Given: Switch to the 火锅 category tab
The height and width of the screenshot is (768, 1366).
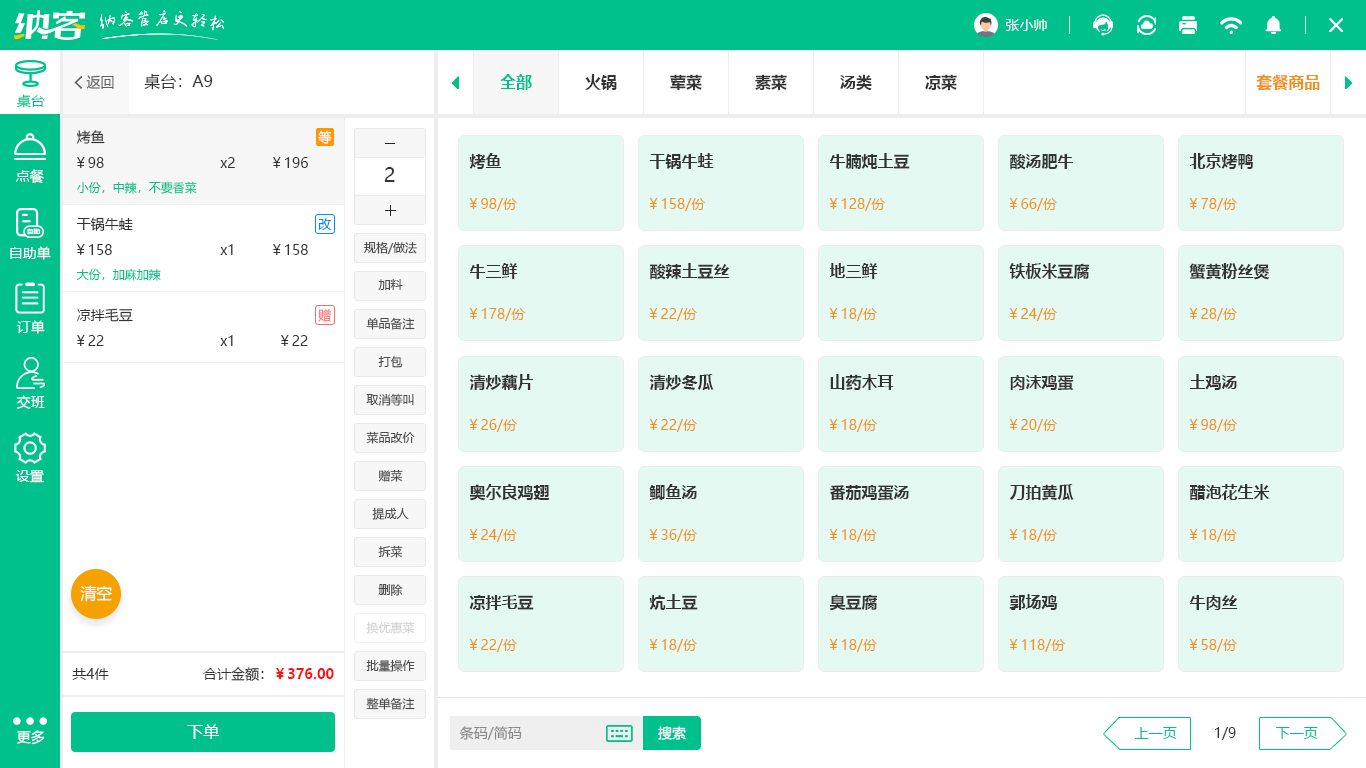Looking at the screenshot, I should pos(600,82).
